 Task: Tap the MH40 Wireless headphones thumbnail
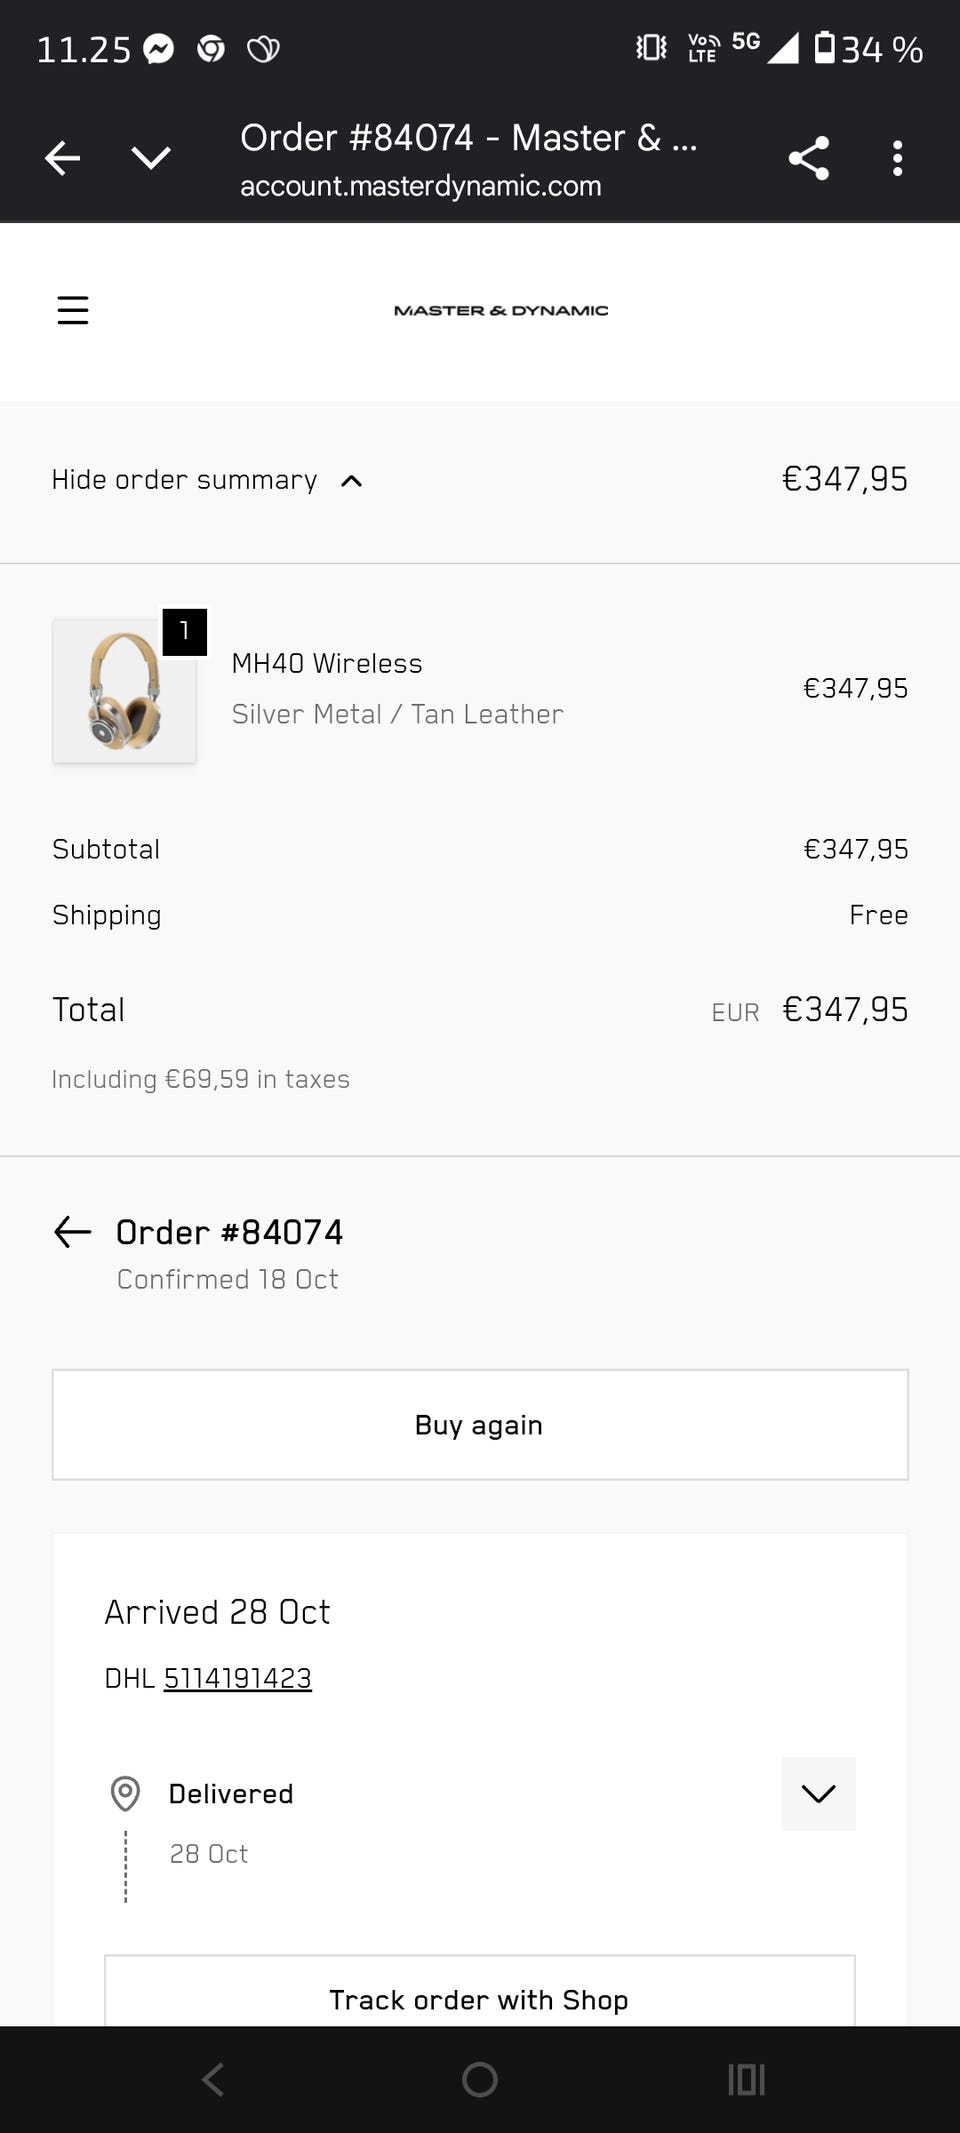(124, 691)
